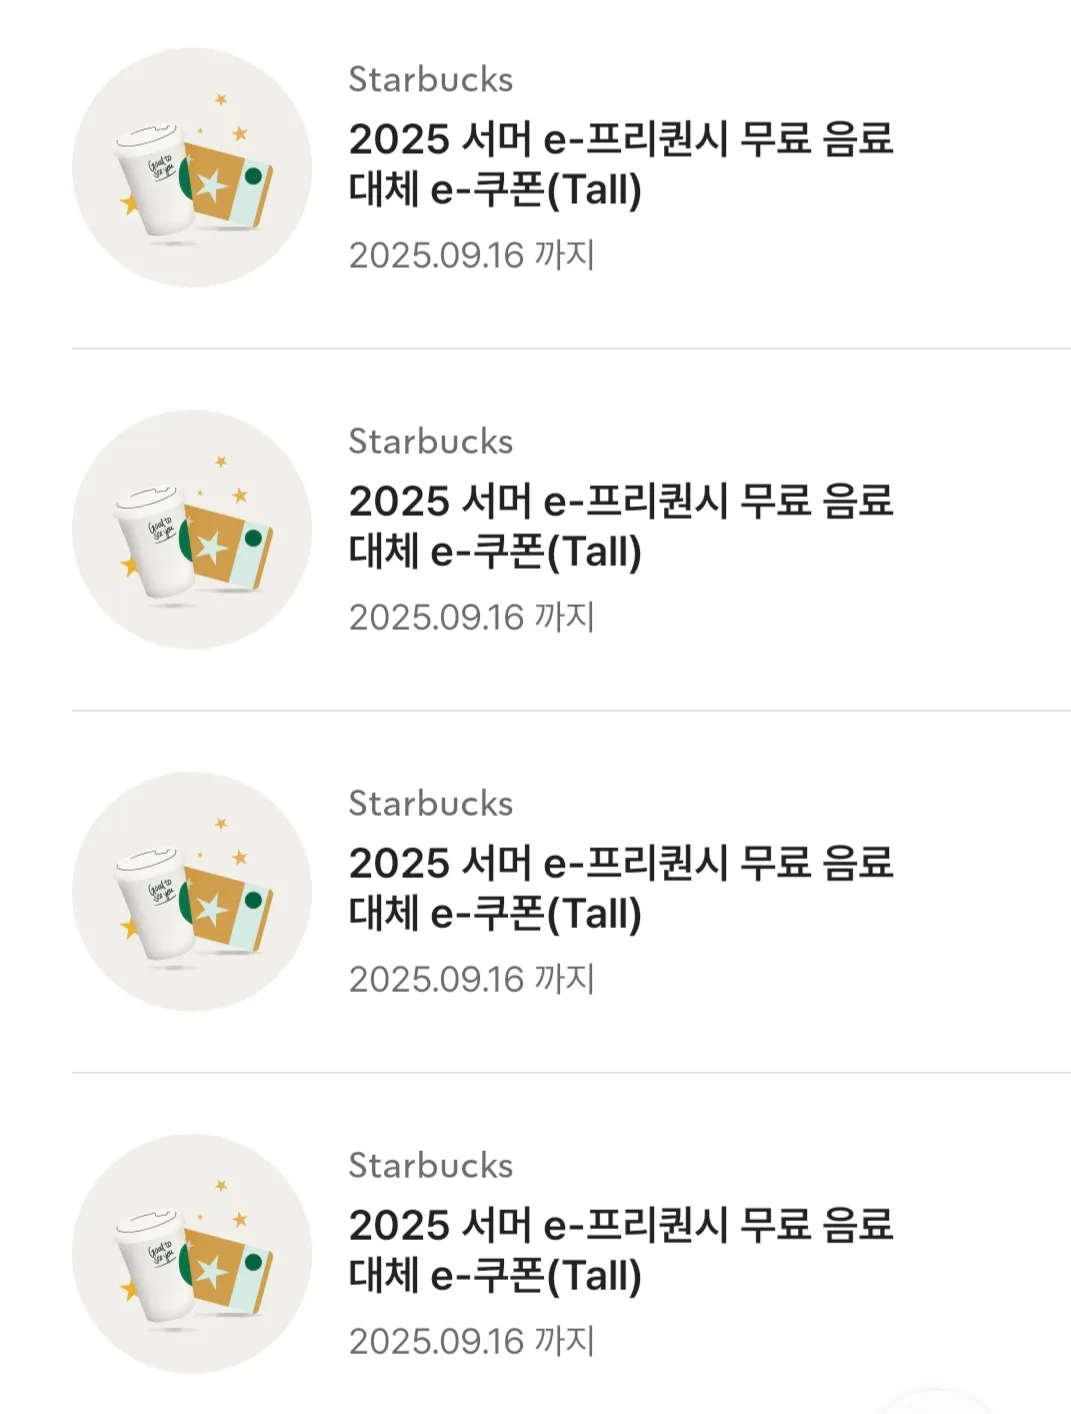Open the second 무료 음료 대체 e-쿠폰(Tall) title
Image resolution: width=1071 pixels, height=1414 pixels.
pos(620,526)
